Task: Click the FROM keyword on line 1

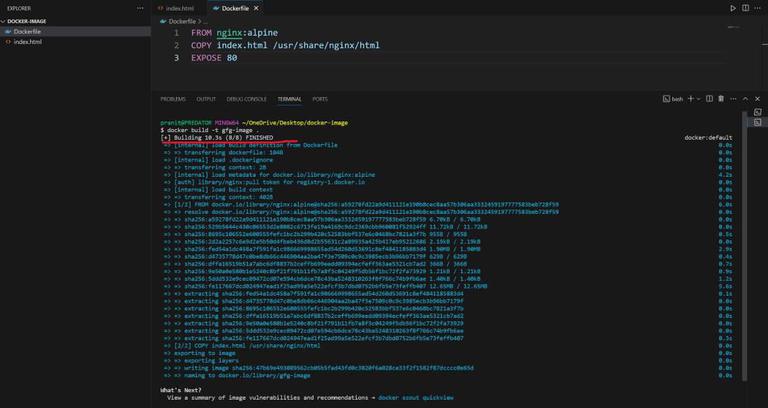Action: pyautogui.click(x=201, y=33)
